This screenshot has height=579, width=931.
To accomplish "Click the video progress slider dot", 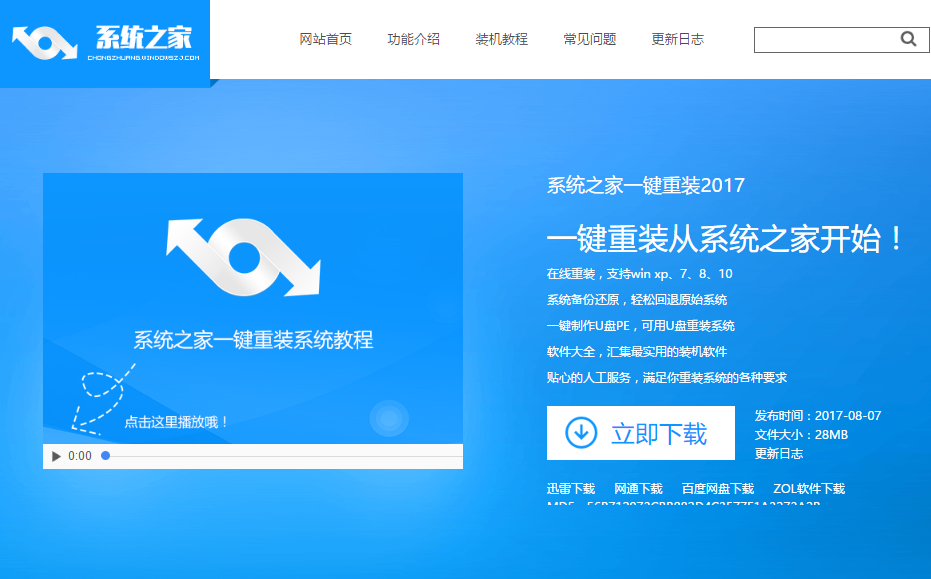I will click(x=105, y=456).
